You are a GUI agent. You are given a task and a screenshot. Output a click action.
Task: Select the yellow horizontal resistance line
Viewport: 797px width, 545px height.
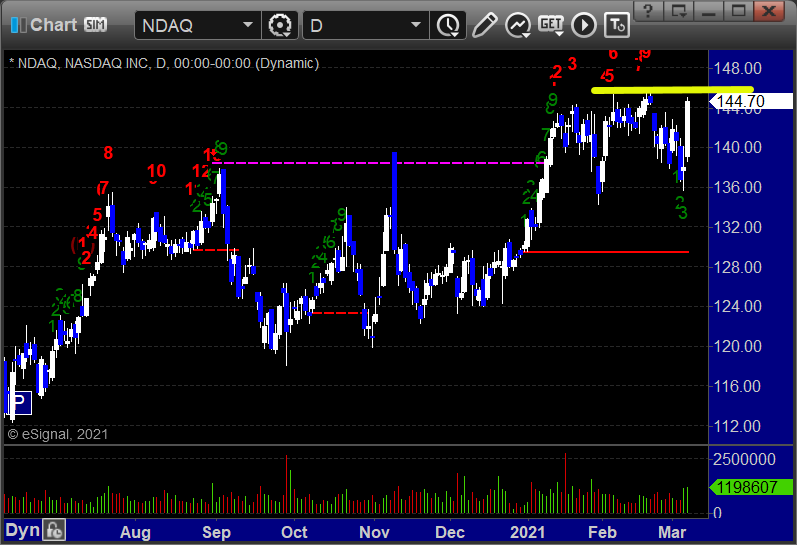pyautogui.click(x=672, y=90)
